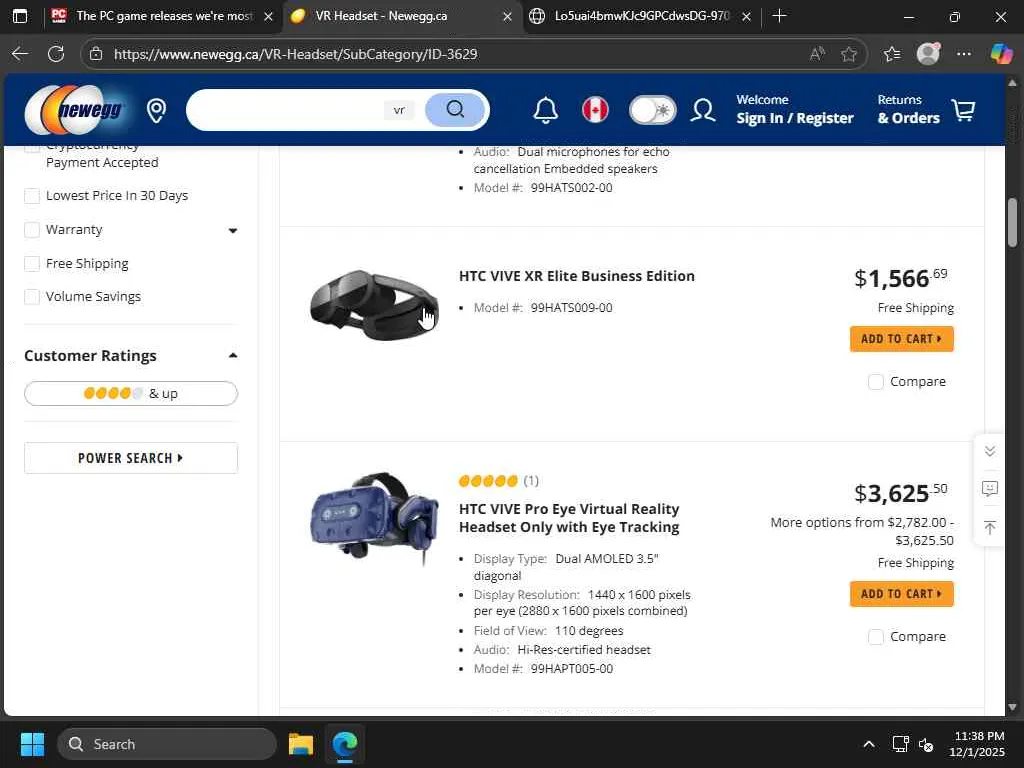This screenshot has height=768, width=1024.
Task: Click the Canada flag country selector
Action: point(595,110)
